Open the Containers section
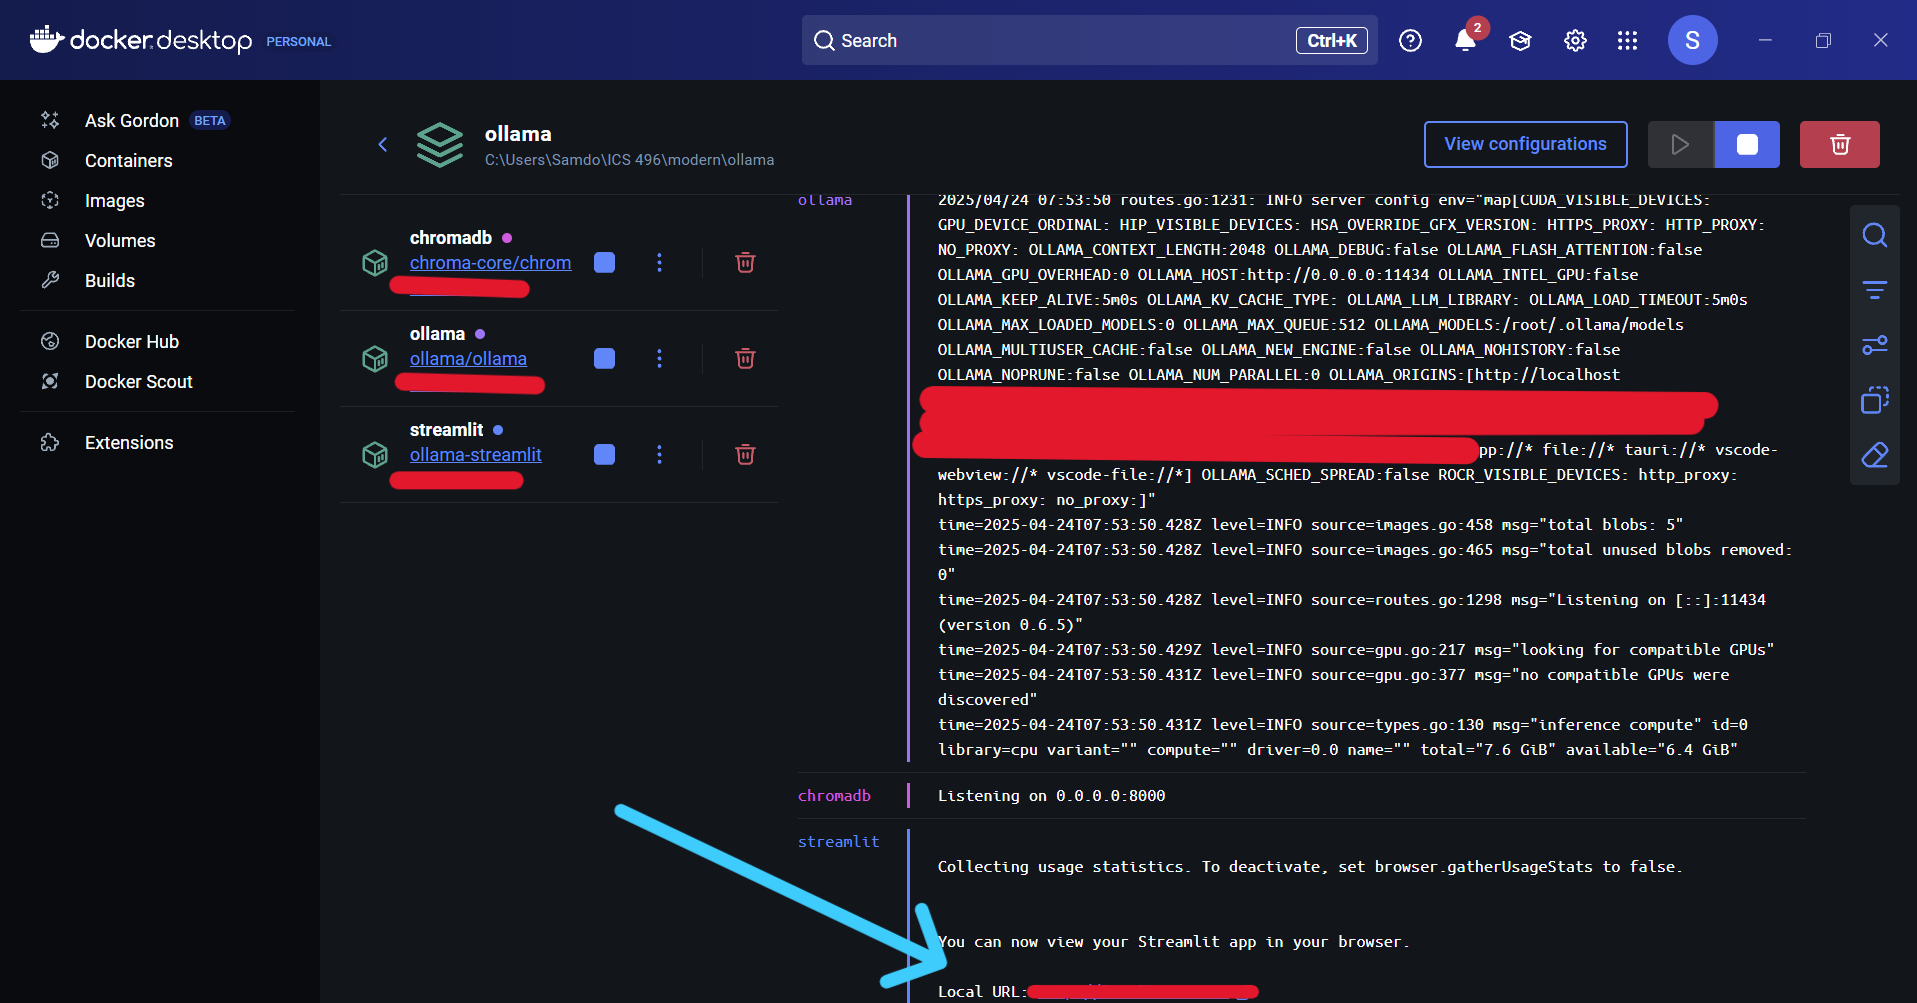 pyautogui.click(x=128, y=161)
